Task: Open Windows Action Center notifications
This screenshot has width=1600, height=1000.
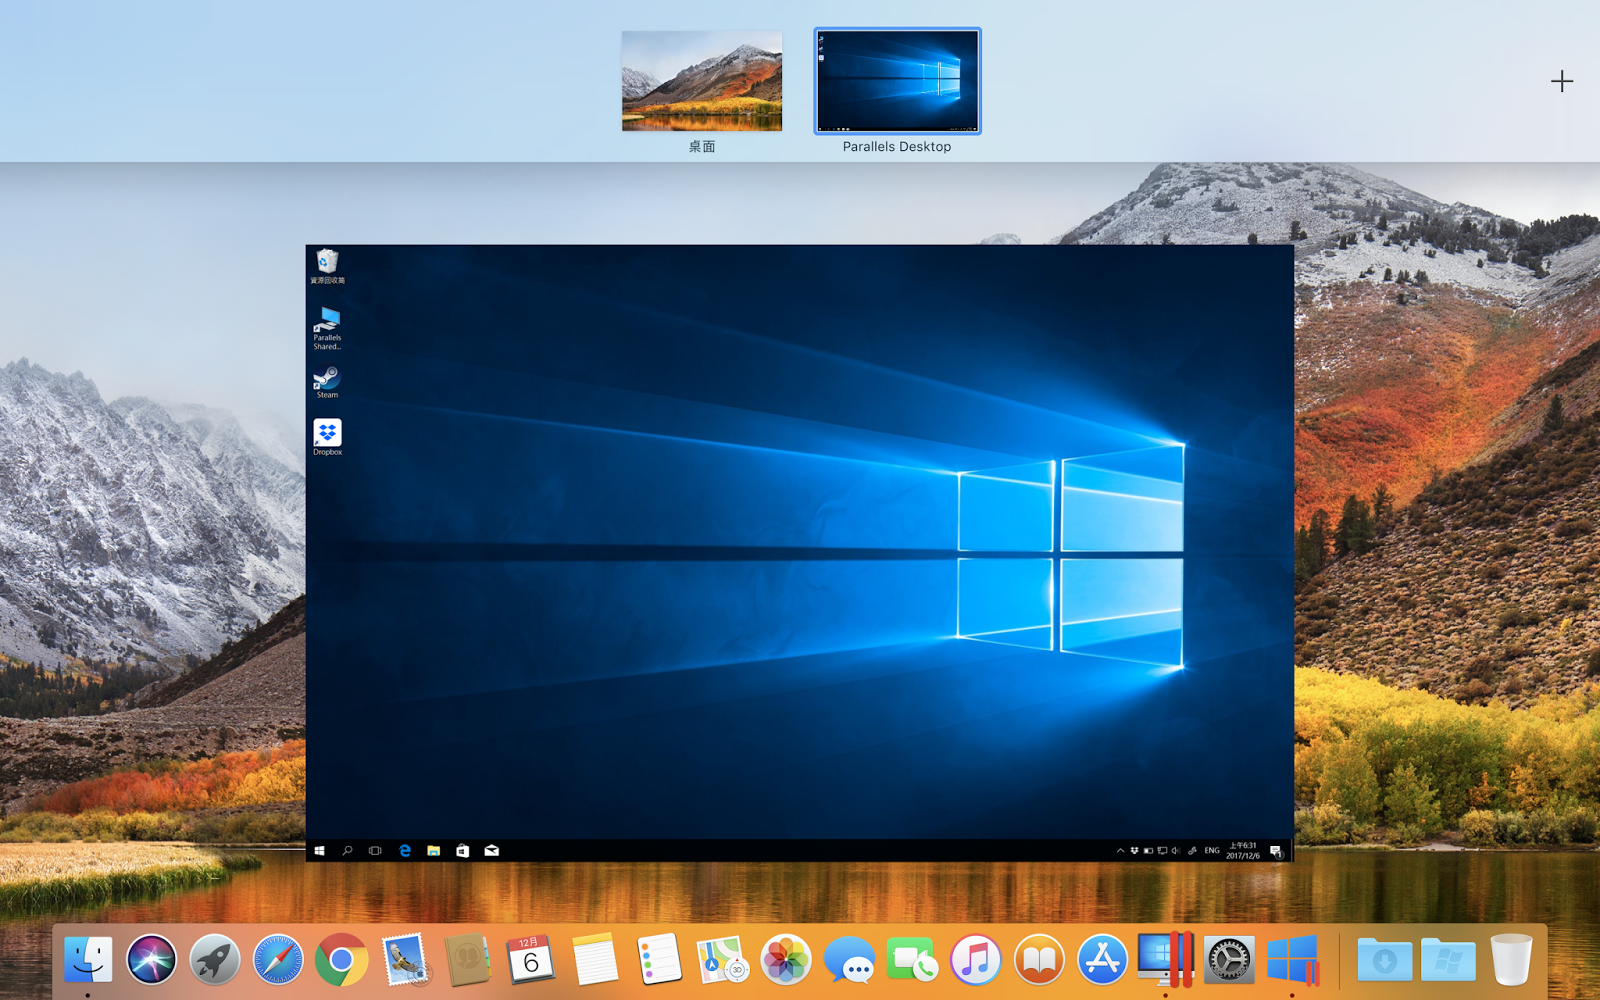Action: (1276, 851)
